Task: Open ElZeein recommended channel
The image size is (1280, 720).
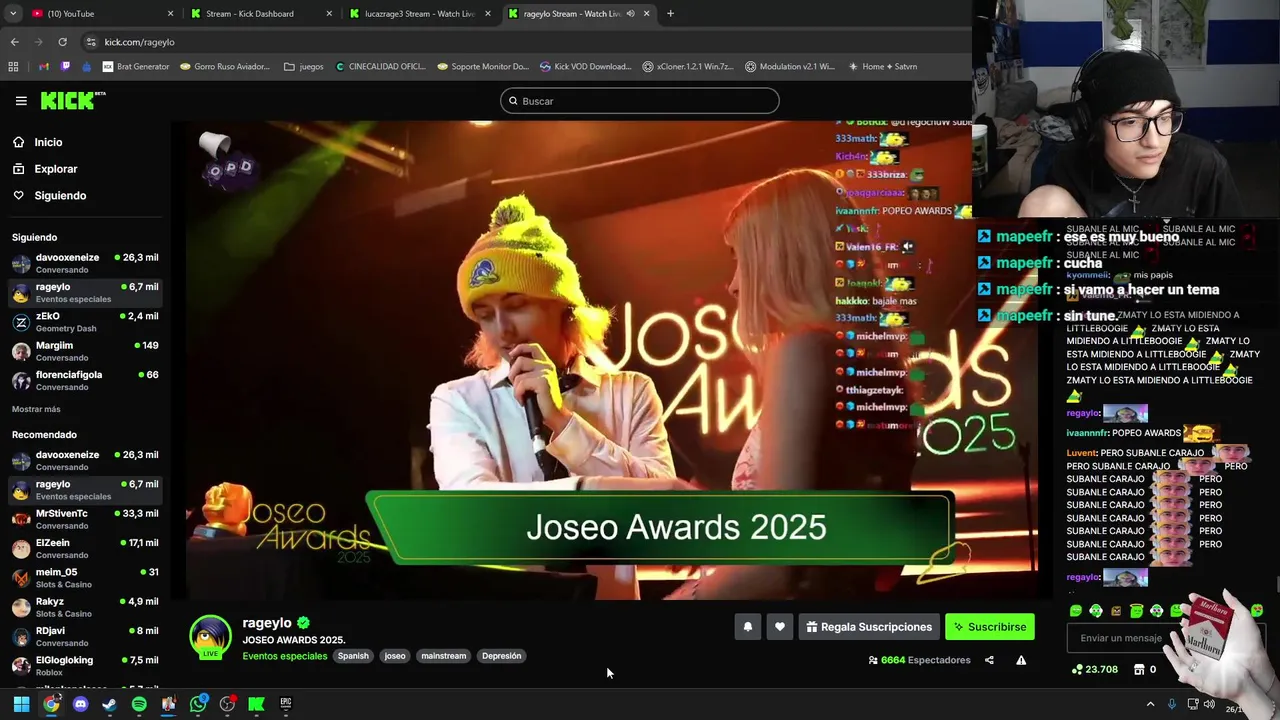Action: (x=85, y=548)
